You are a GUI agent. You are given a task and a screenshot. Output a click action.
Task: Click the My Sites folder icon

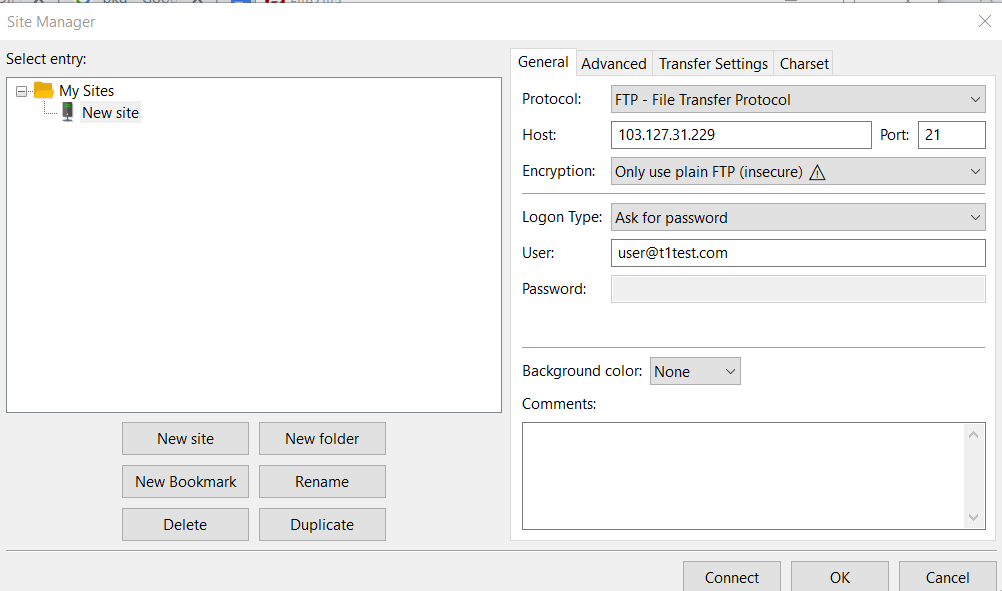[x=43, y=90]
